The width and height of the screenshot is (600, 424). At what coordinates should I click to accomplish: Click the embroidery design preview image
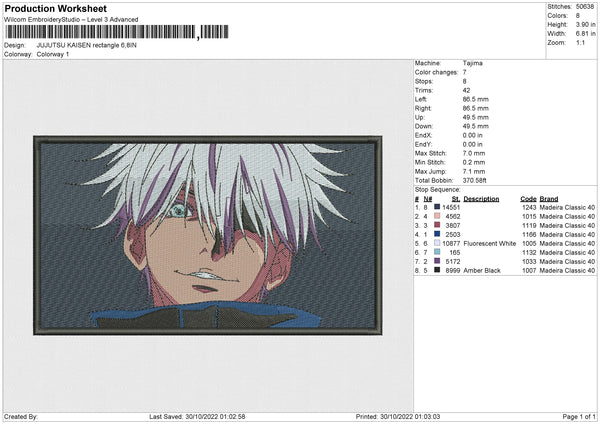click(208, 235)
